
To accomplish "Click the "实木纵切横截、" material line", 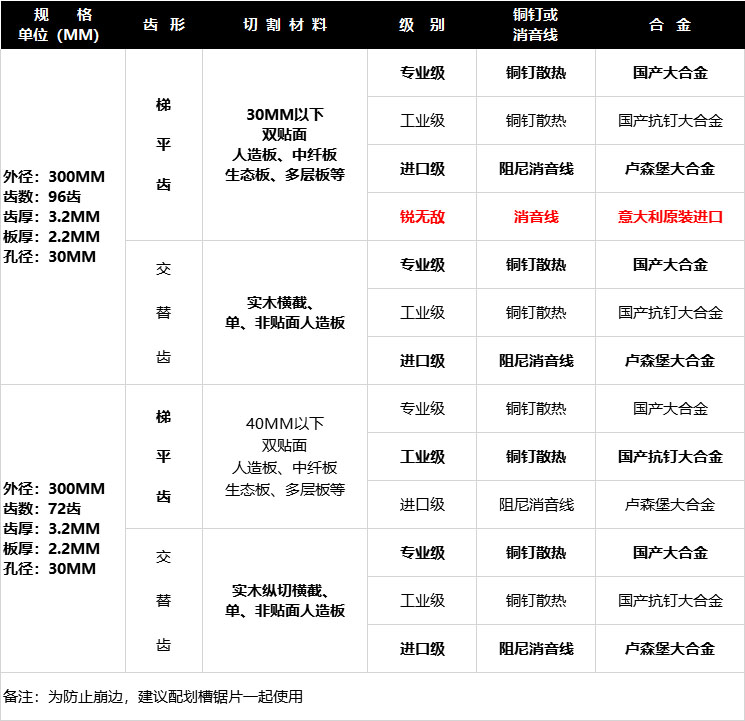I will 280,591.
